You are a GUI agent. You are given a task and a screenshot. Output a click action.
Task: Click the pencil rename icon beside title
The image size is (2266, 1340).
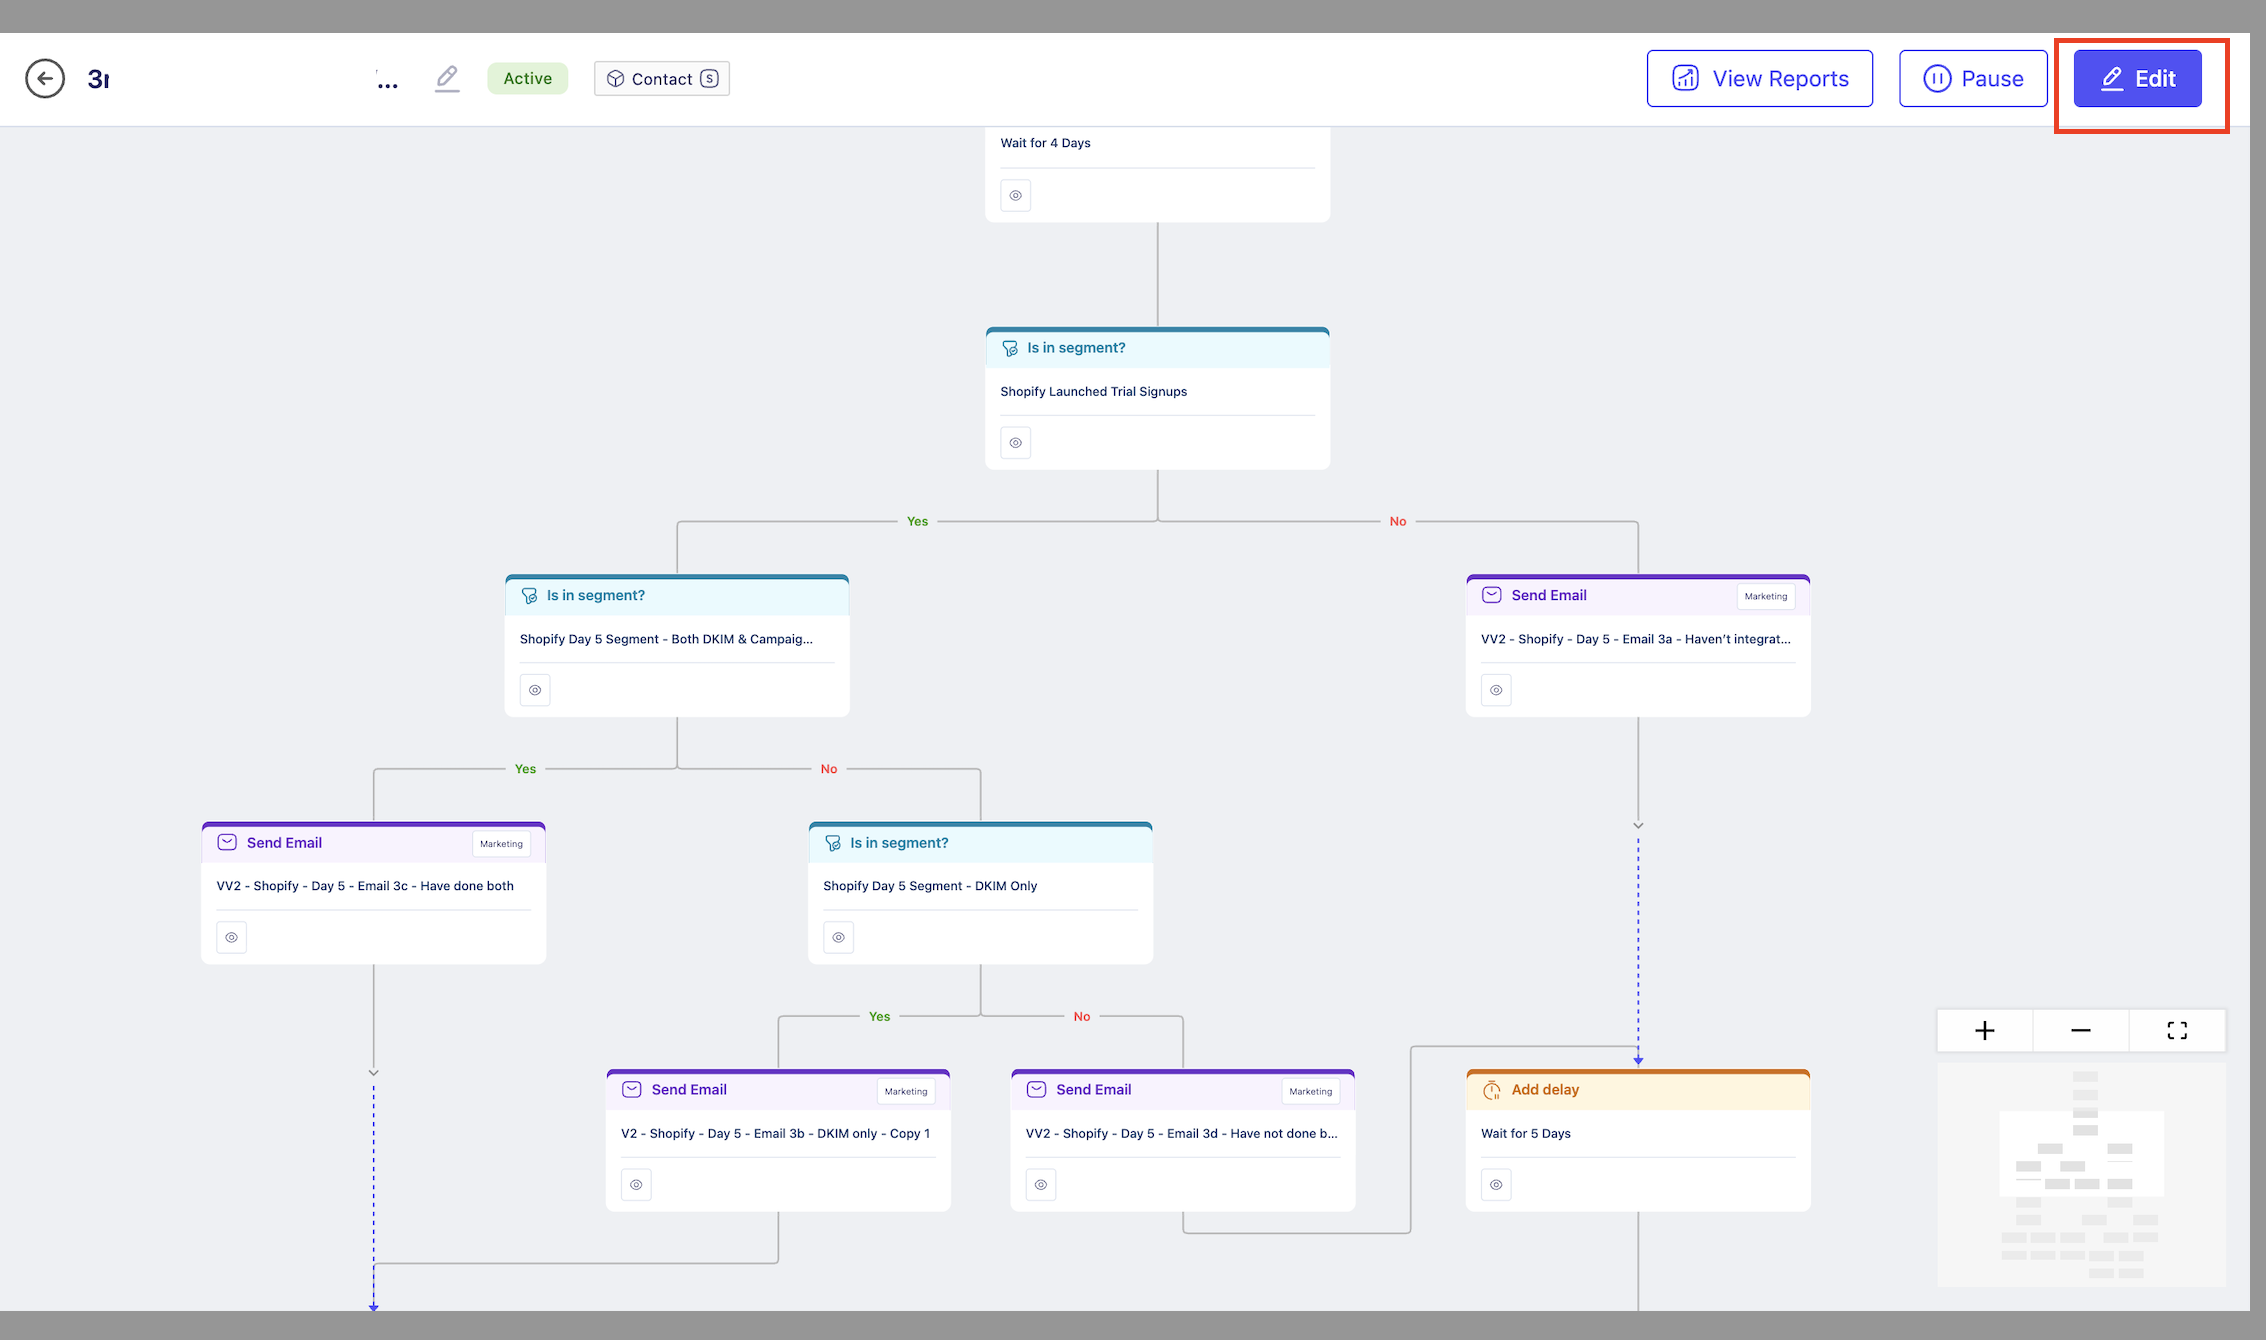[x=447, y=78]
